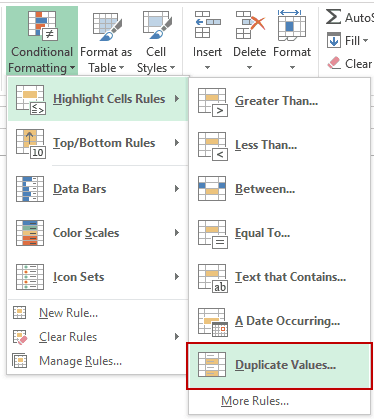Select Top/Bottom Rules menu label
This screenshot has width=376, height=419.
point(104,143)
